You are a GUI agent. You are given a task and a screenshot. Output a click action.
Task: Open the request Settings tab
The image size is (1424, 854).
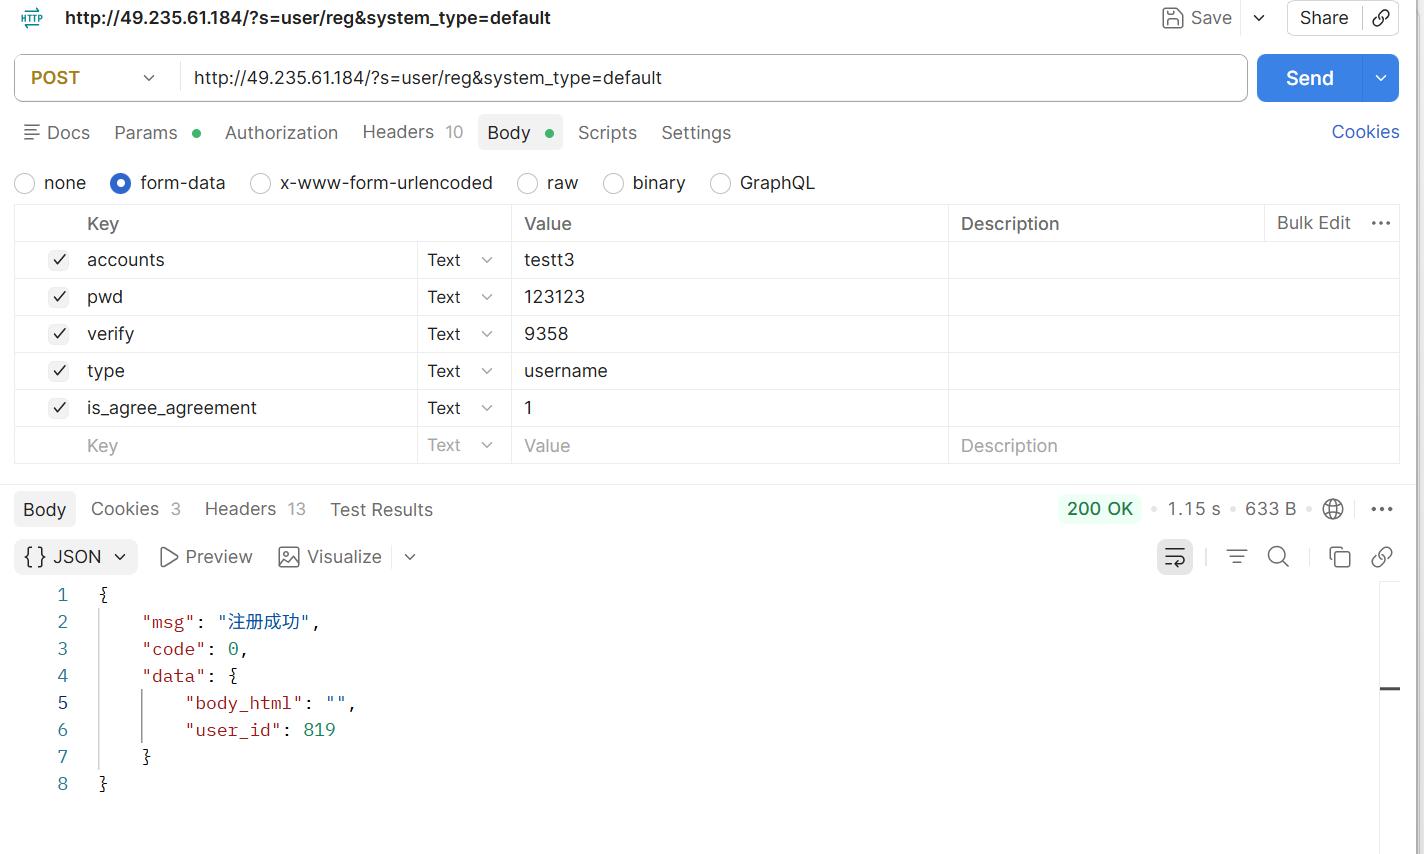[x=696, y=133]
